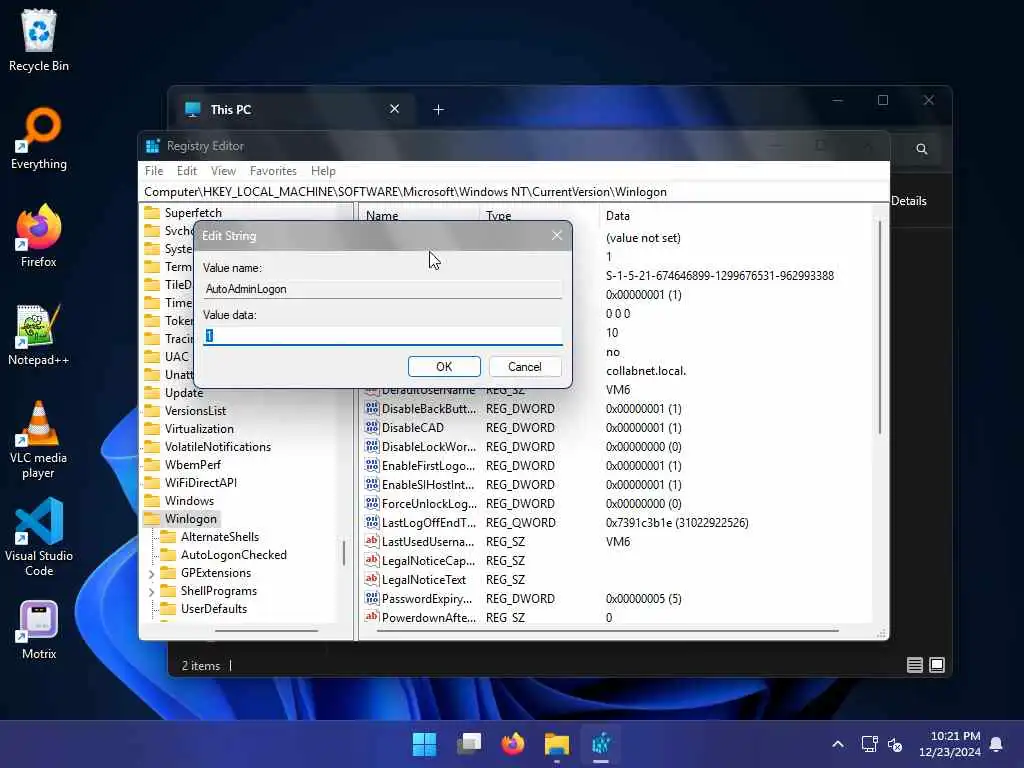
Task: Select the WbemPerf key
Action: pos(193,465)
